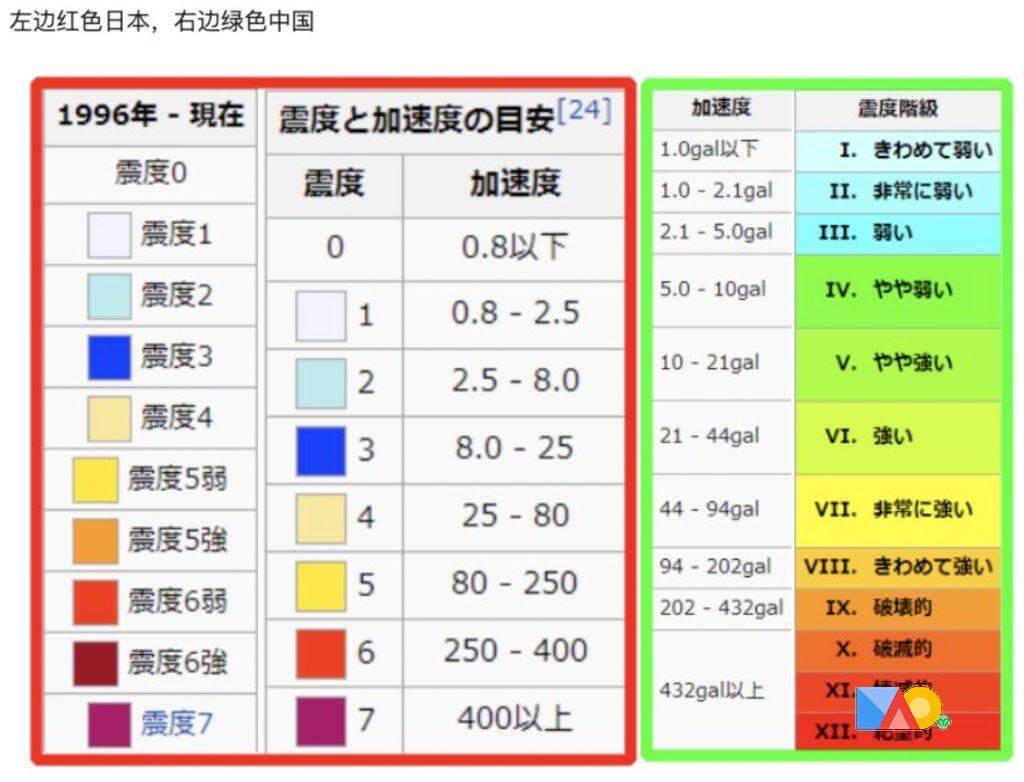The width and height of the screenshot is (1024, 782).
Task: Select the IV. やや弱い green cell
Action: tap(898, 291)
